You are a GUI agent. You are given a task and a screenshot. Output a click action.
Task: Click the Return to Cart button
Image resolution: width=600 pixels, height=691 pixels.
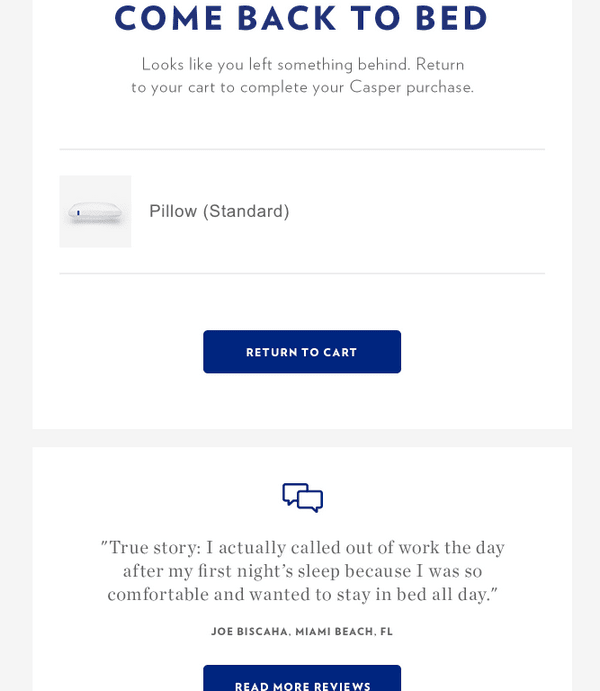pyautogui.click(x=302, y=352)
